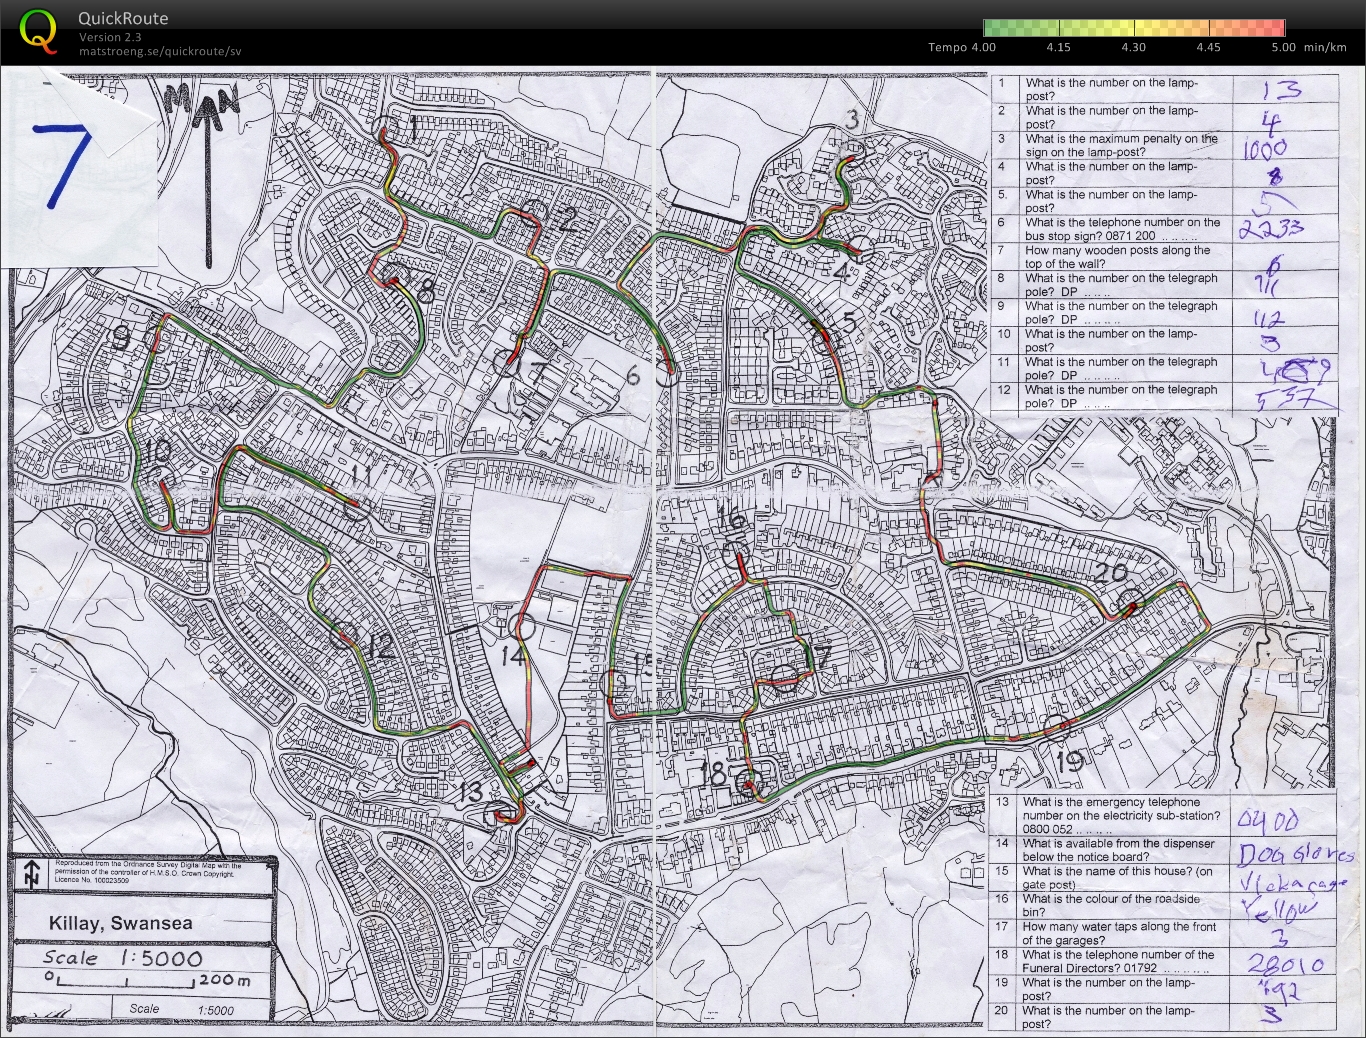This screenshot has height=1038, width=1366.
Task: Click the roadside bin colour question
Action: pyautogui.click(x=1112, y=905)
